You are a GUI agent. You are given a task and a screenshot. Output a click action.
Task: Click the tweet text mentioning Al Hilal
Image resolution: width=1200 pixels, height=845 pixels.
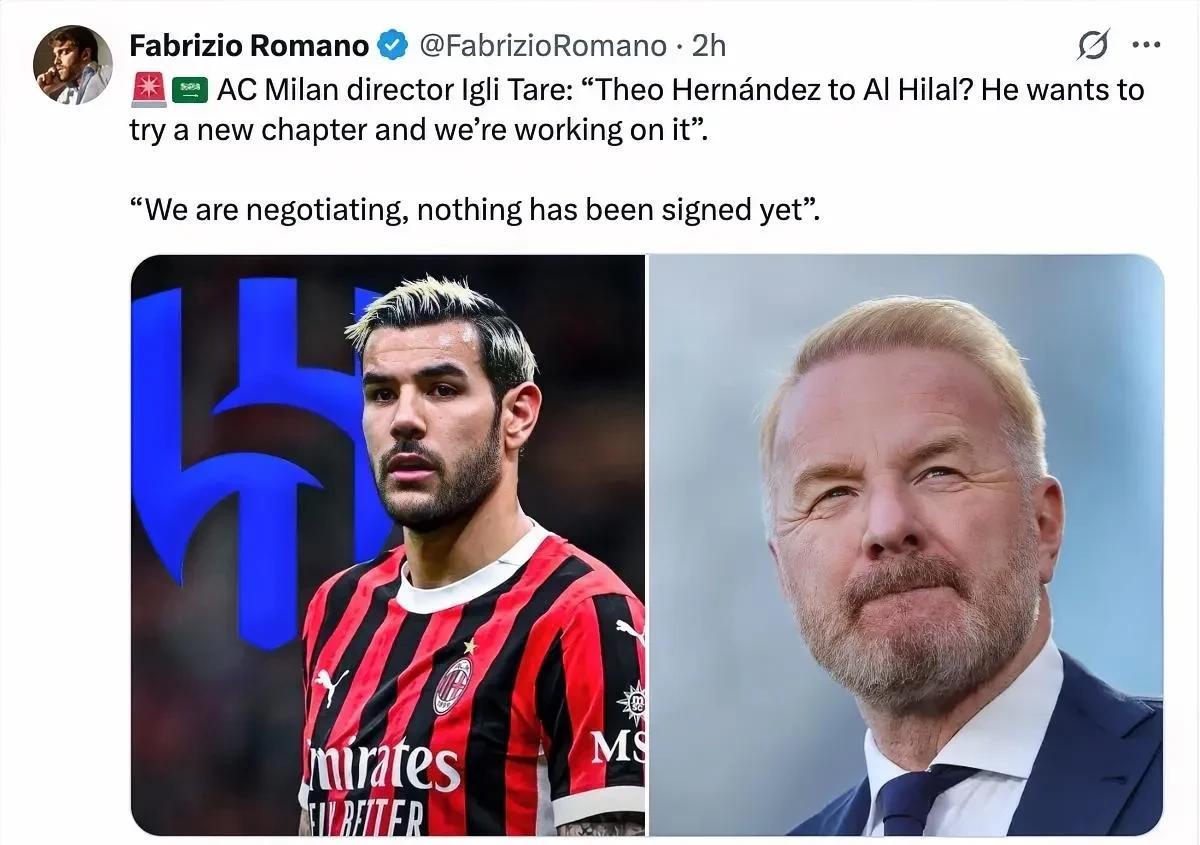(x=636, y=110)
